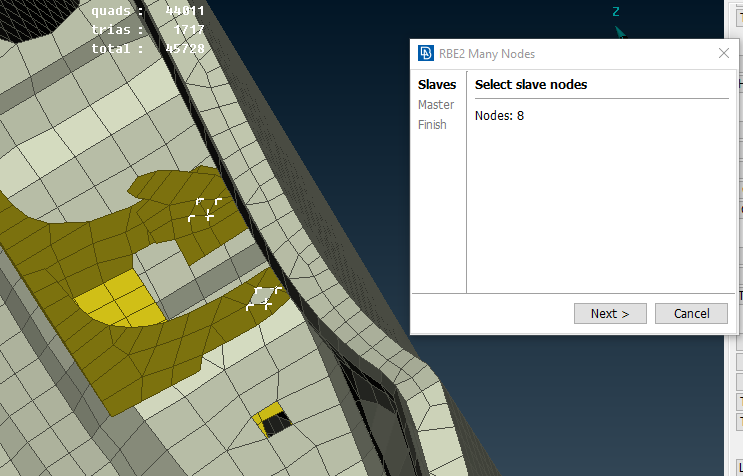743x476 pixels.
Task: Go to the Finish wizard step
Action: (432, 125)
